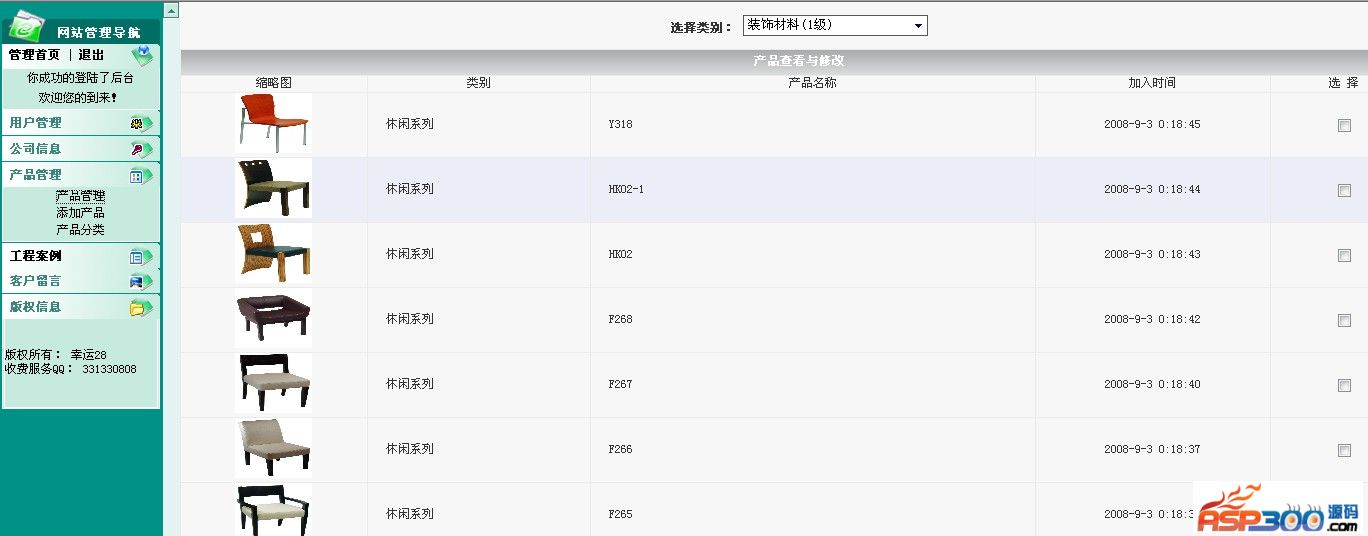Check the box for product HK02
Viewport: 1368px width, 536px height.
coord(1344,255)
